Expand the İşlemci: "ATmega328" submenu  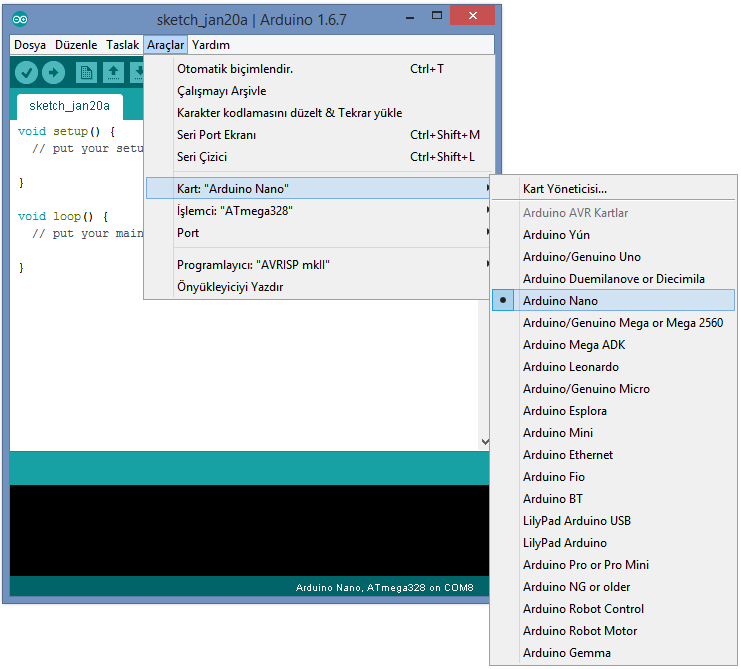(x=320, y=211)
